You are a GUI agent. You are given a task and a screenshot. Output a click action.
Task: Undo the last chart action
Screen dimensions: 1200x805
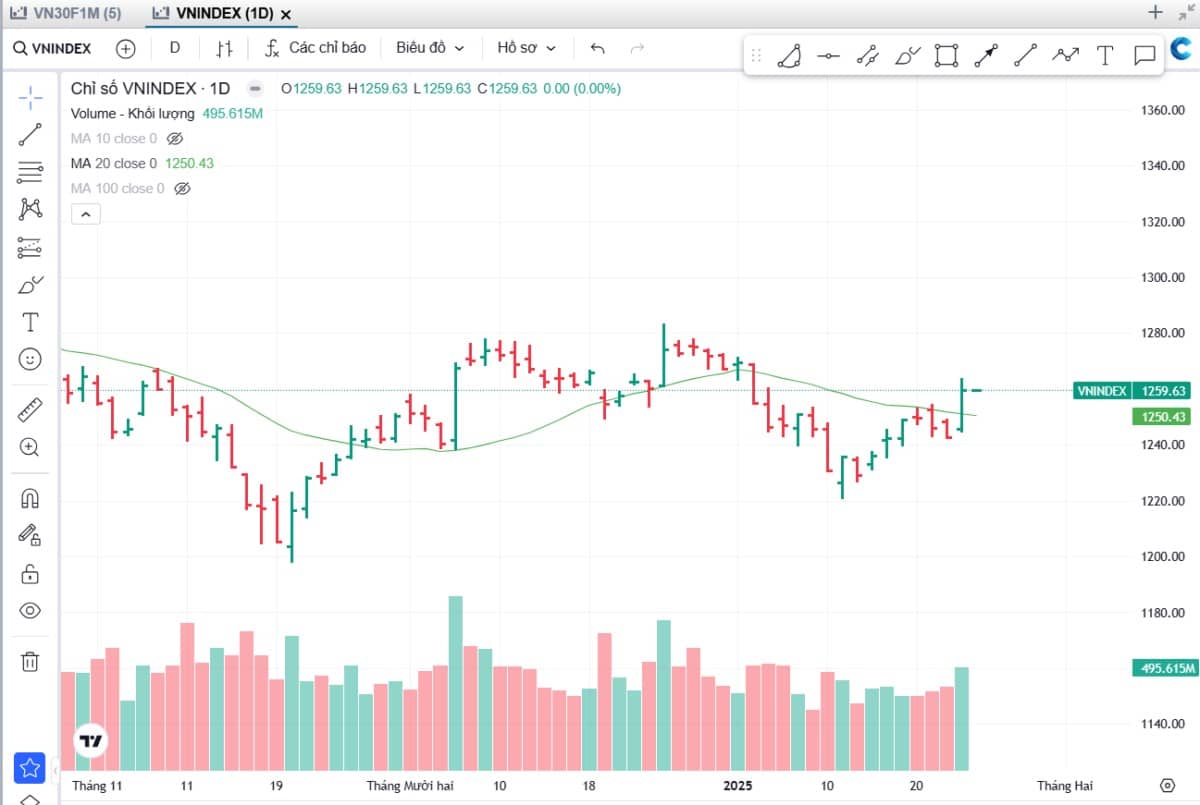point(598,48)
